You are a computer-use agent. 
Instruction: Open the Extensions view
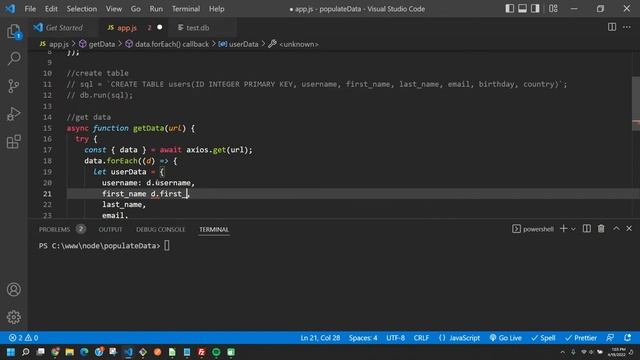(x=13, y=142)
